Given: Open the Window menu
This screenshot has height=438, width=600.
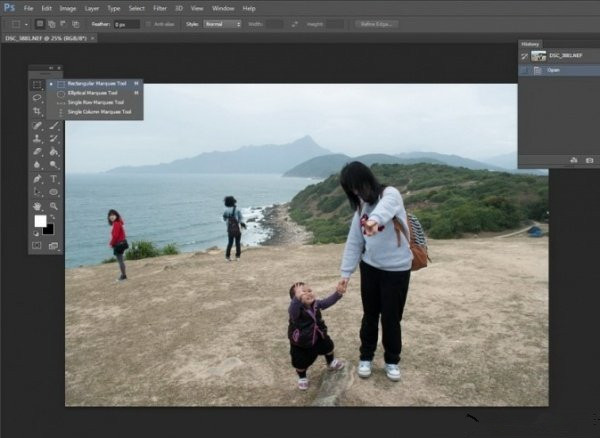Looking at the screenshot, I should pyautogui.click(x=223, y=8).
